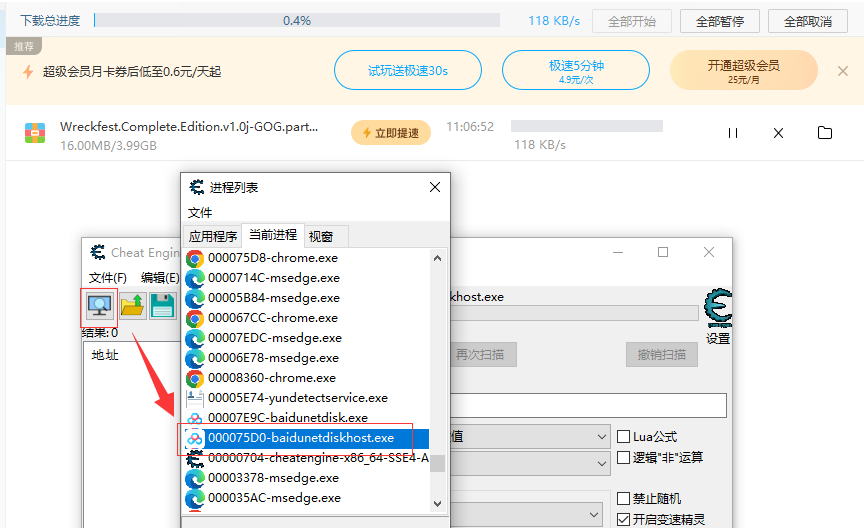Viewport: 864px width, 528px height.
Task: Click process list scroll down arrow
Action: 438,503
